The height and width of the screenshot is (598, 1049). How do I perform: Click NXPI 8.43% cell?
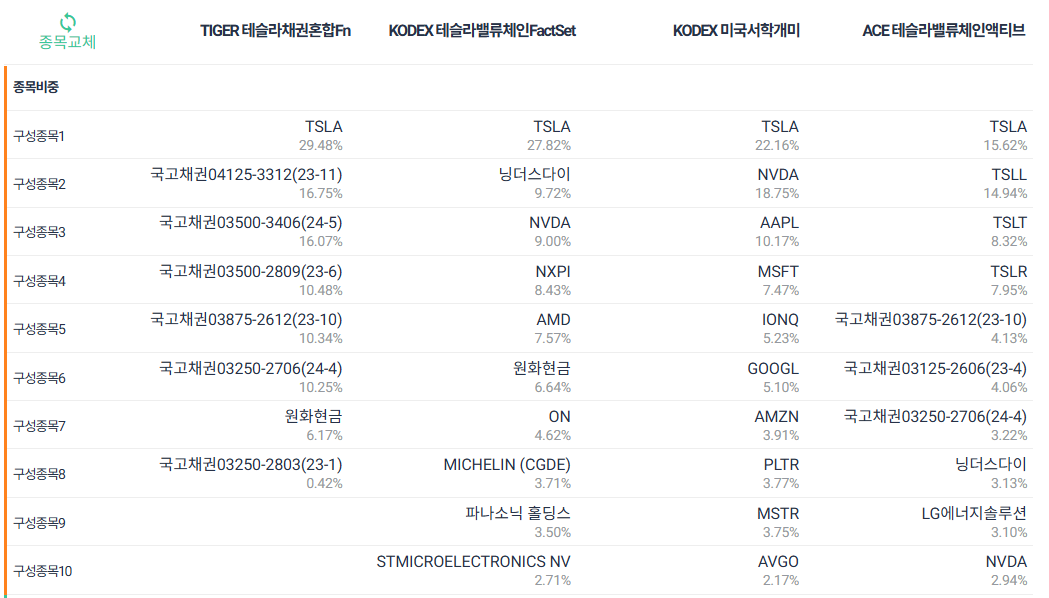click(x=553, y=280)
